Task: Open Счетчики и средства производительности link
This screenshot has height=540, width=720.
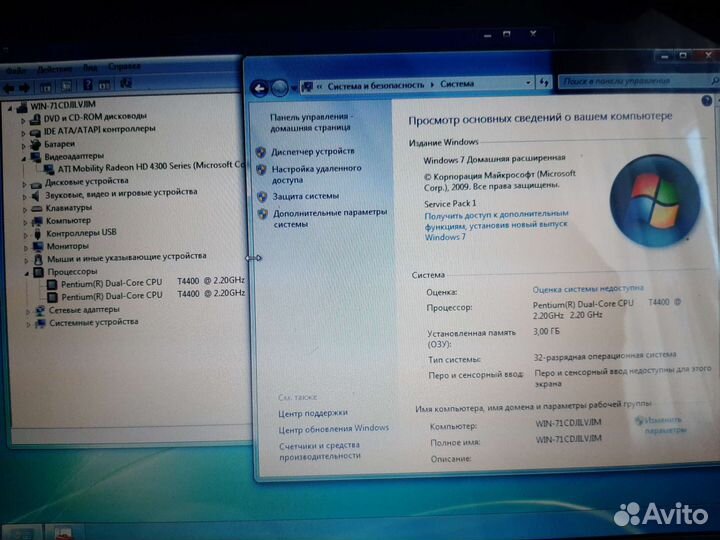Action: 320,450
